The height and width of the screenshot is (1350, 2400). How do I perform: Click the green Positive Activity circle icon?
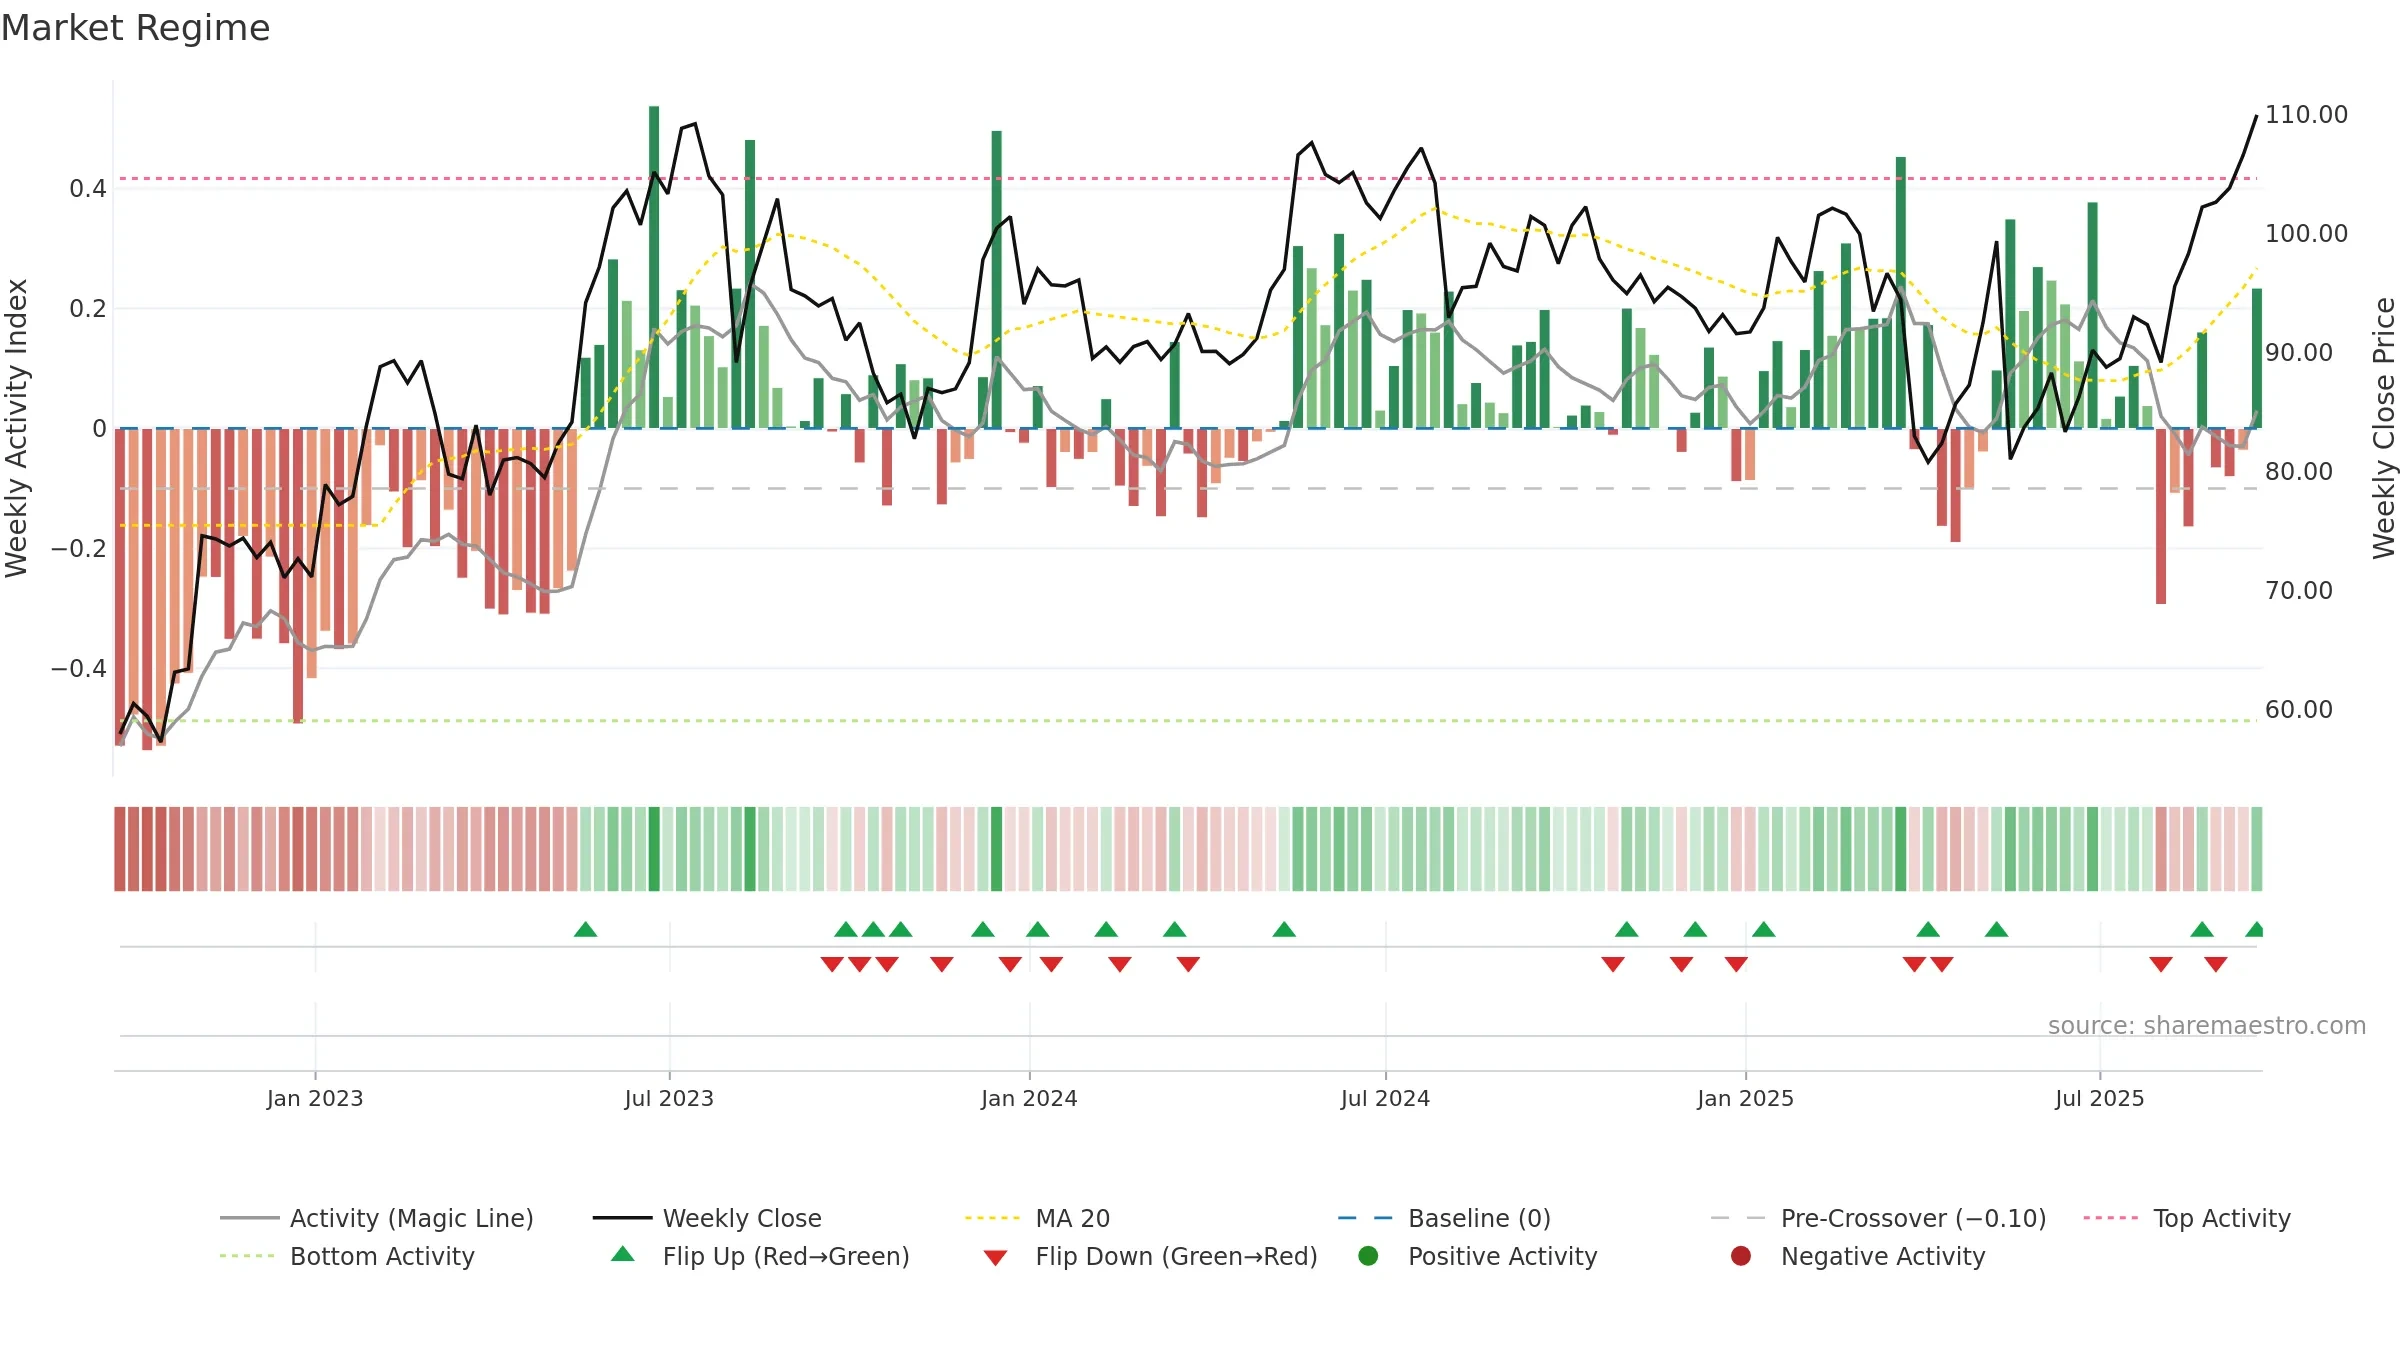tap(1369, 1256)
